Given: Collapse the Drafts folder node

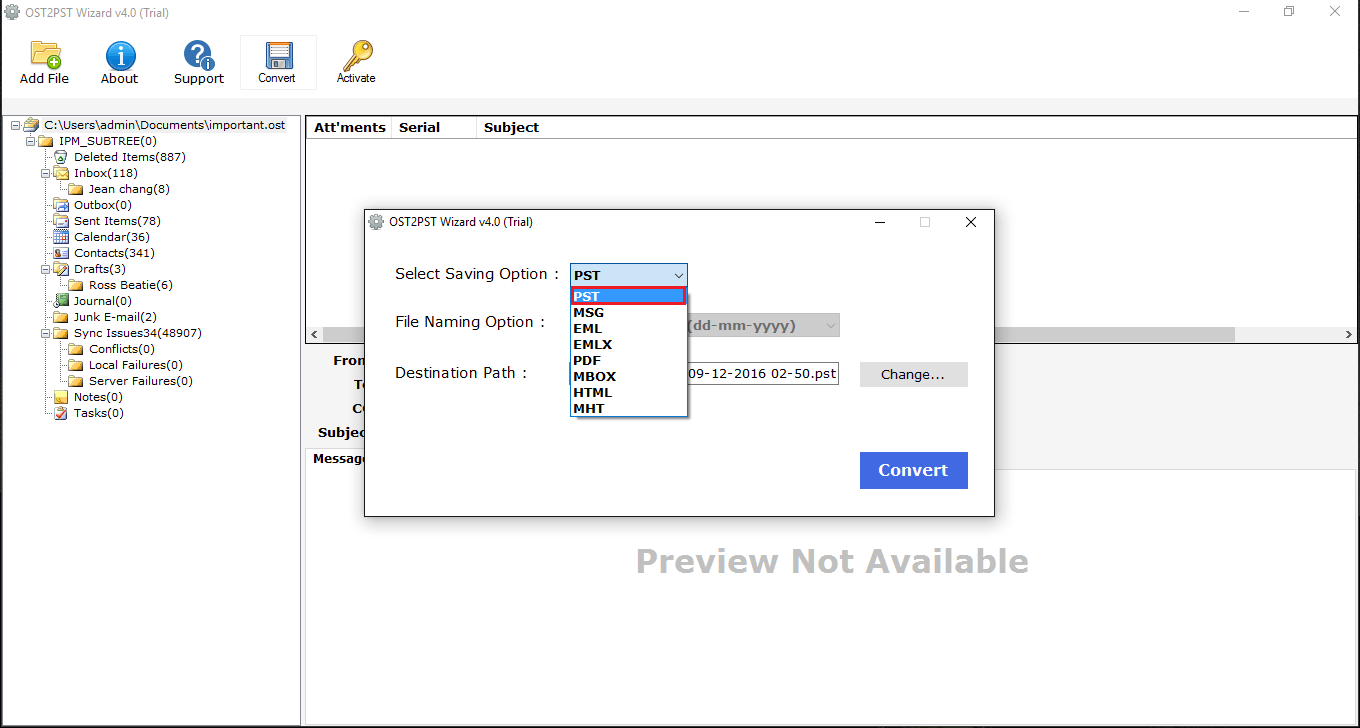Looking at the screenshot, I should click(46, 269).
